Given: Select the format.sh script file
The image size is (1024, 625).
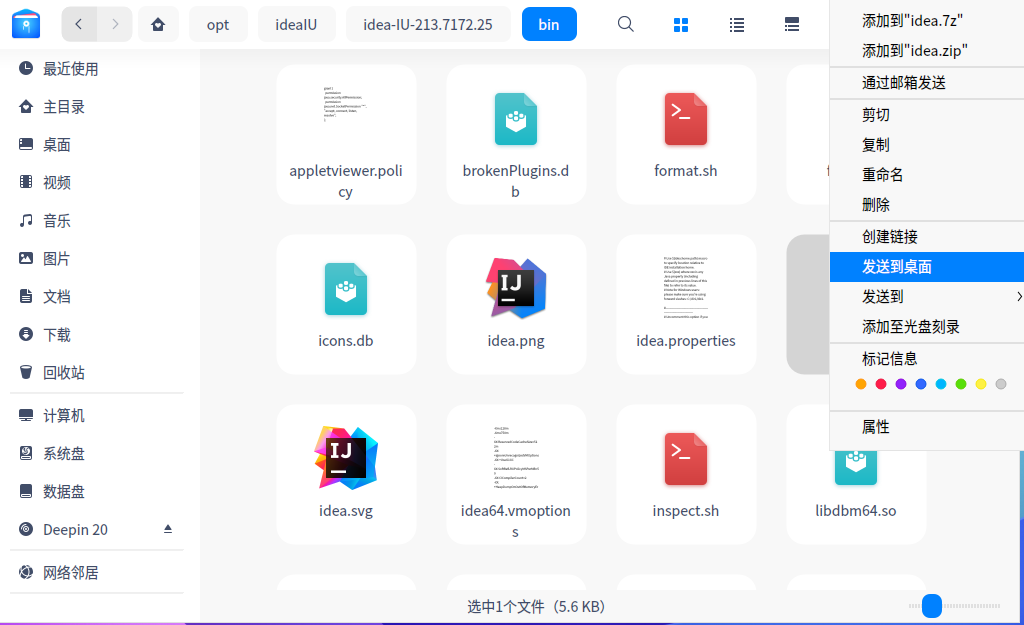Looking at the screenshot, I should coord(686,135).
